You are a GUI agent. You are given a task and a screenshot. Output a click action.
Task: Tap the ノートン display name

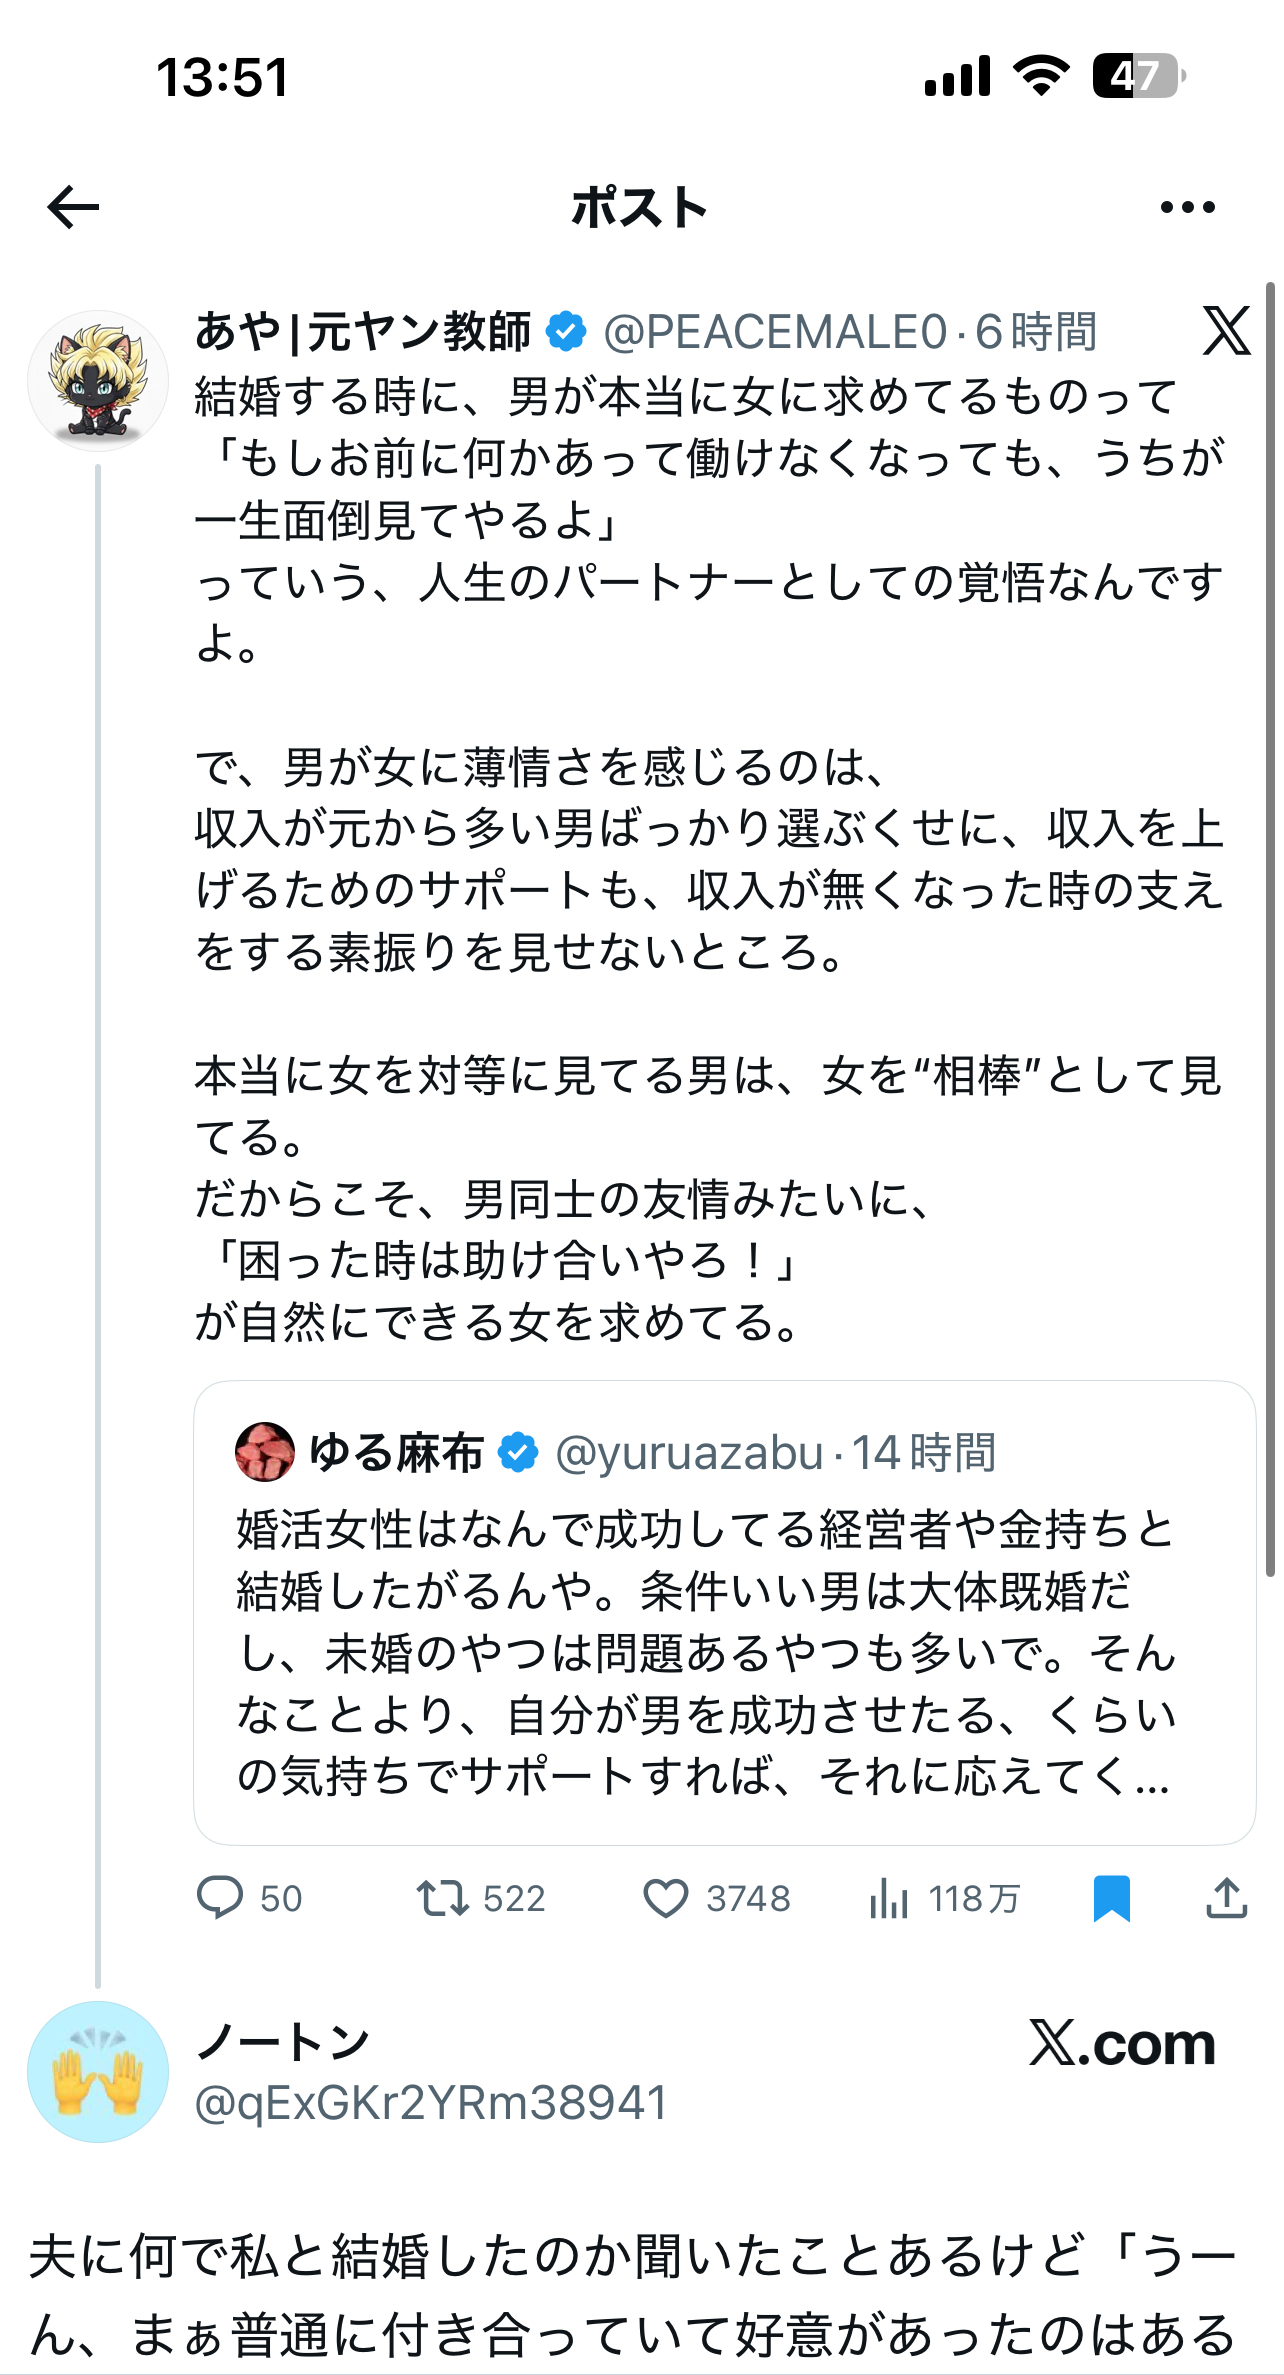pyautogui.click(x=284, y=2042)
